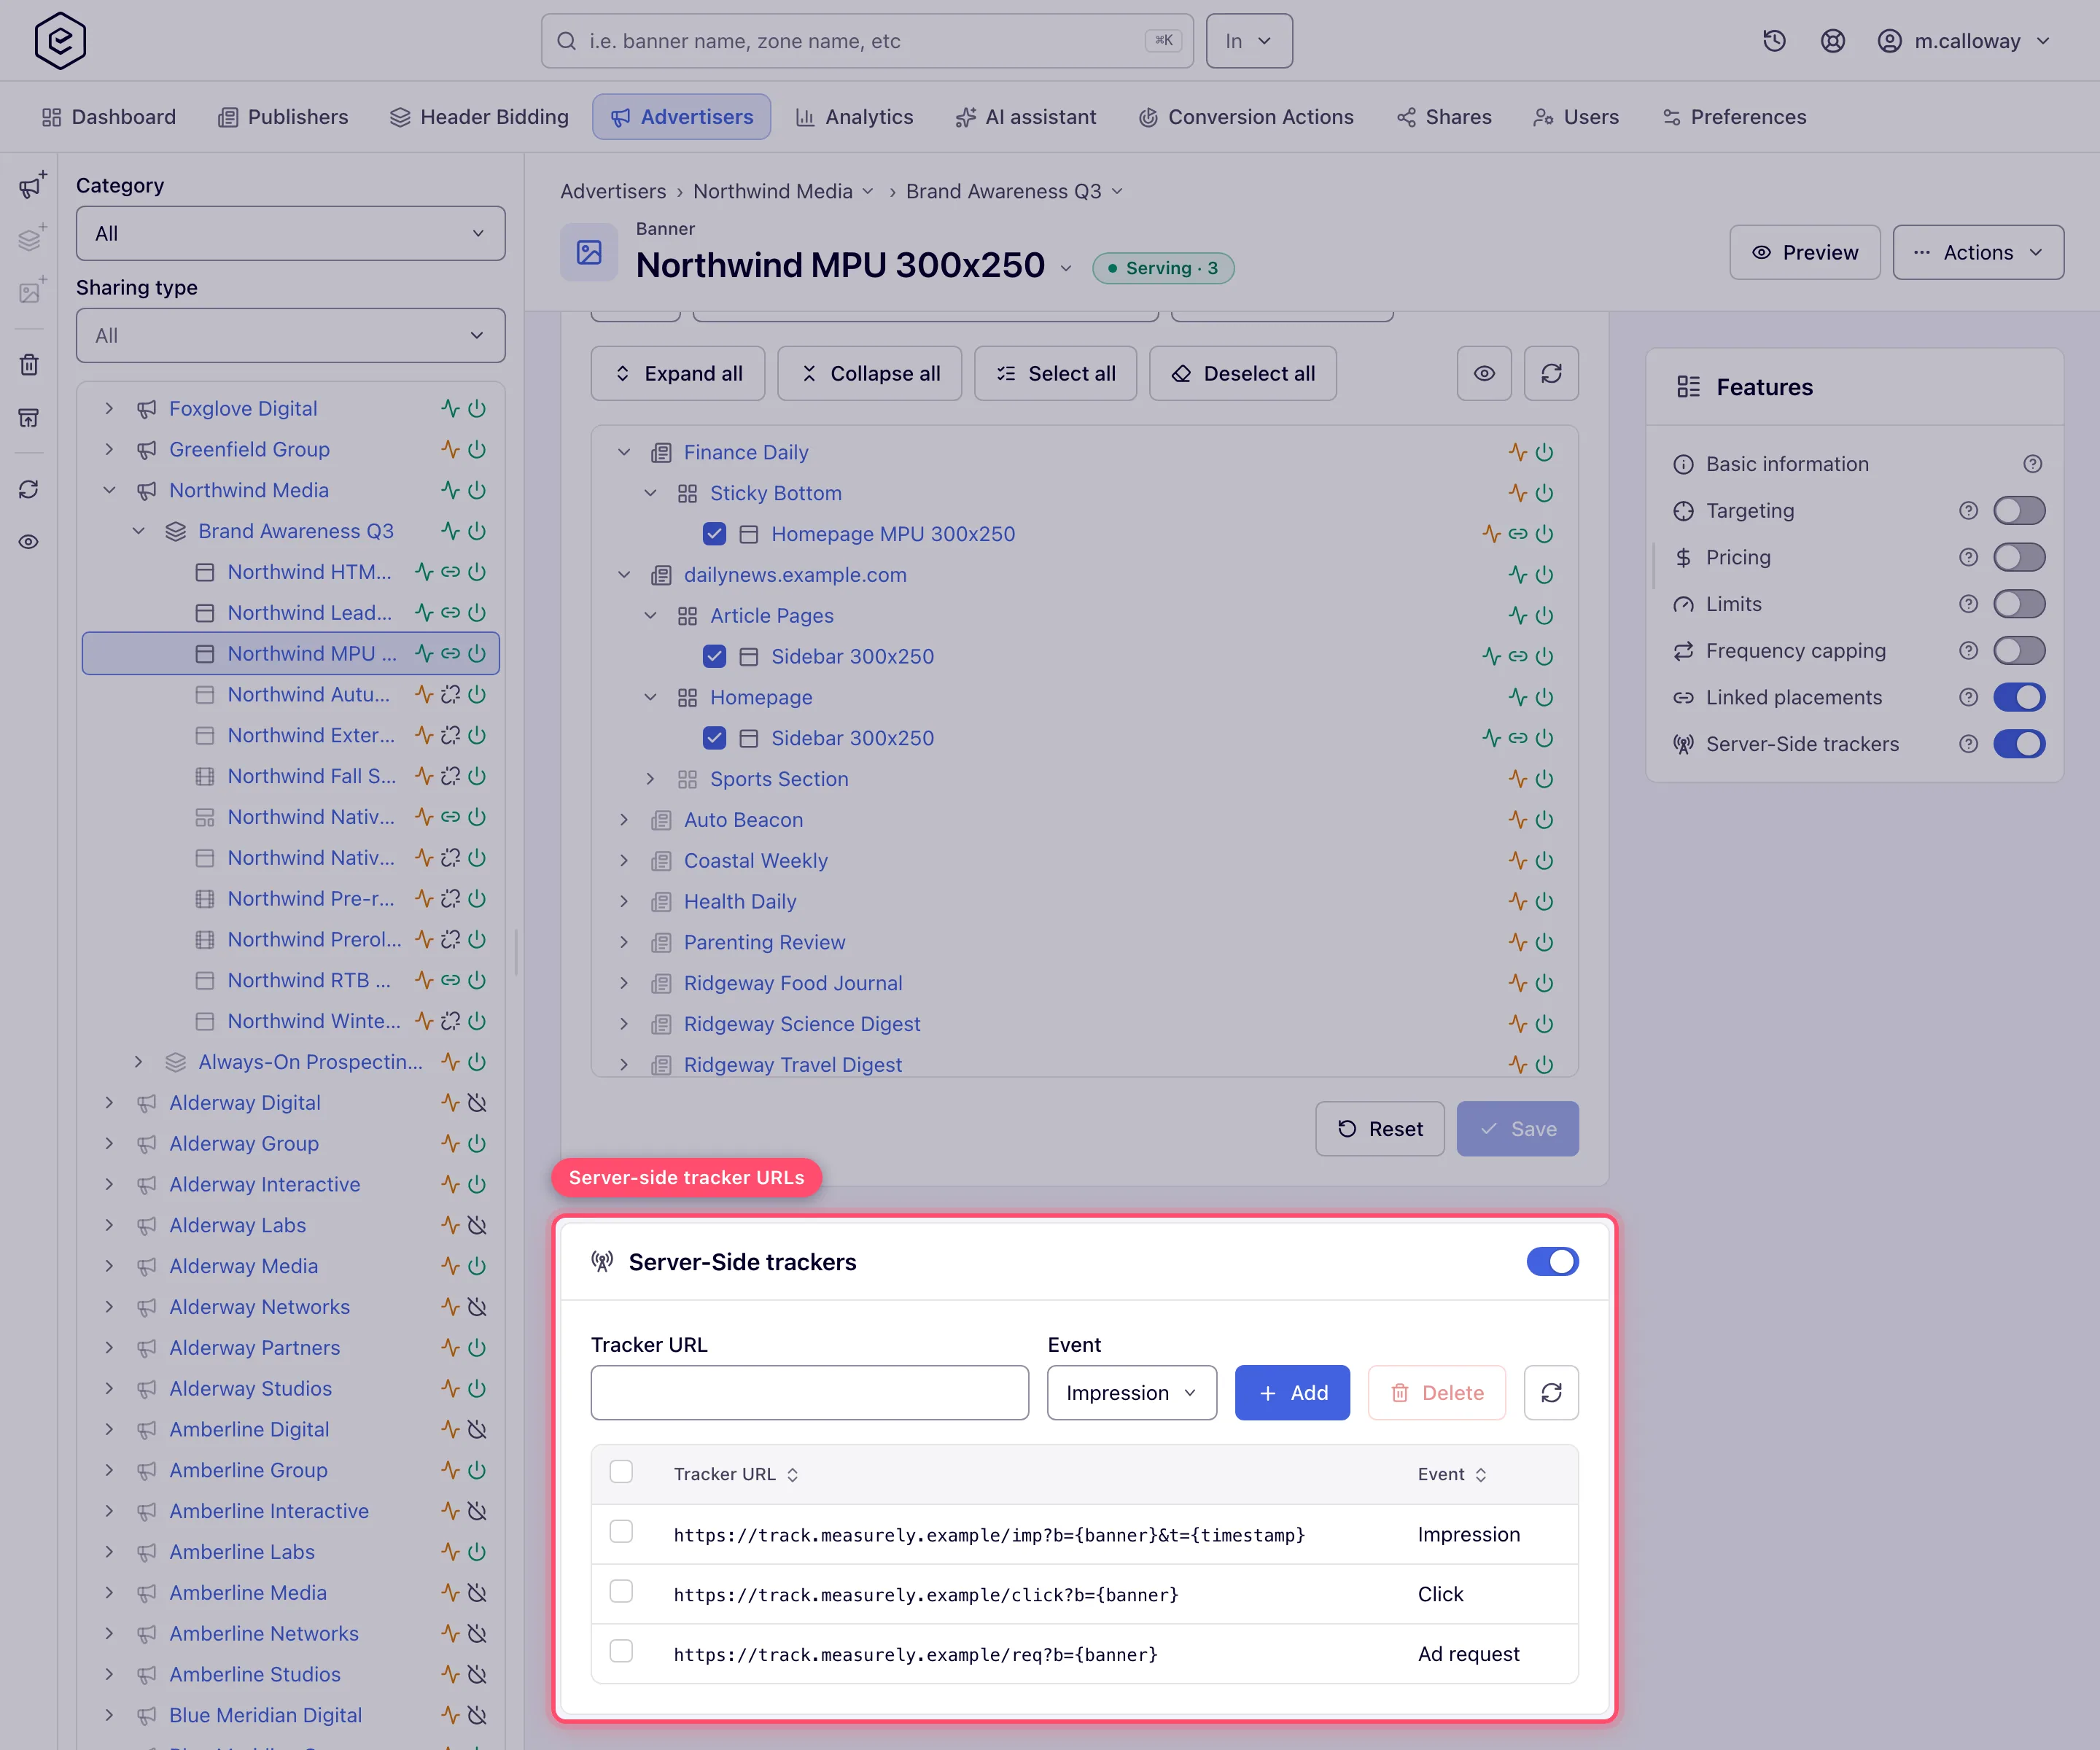Viewport: 2100px width, 1750px height.
Task: Go to the Publishers tab
Action: [283, 117]
